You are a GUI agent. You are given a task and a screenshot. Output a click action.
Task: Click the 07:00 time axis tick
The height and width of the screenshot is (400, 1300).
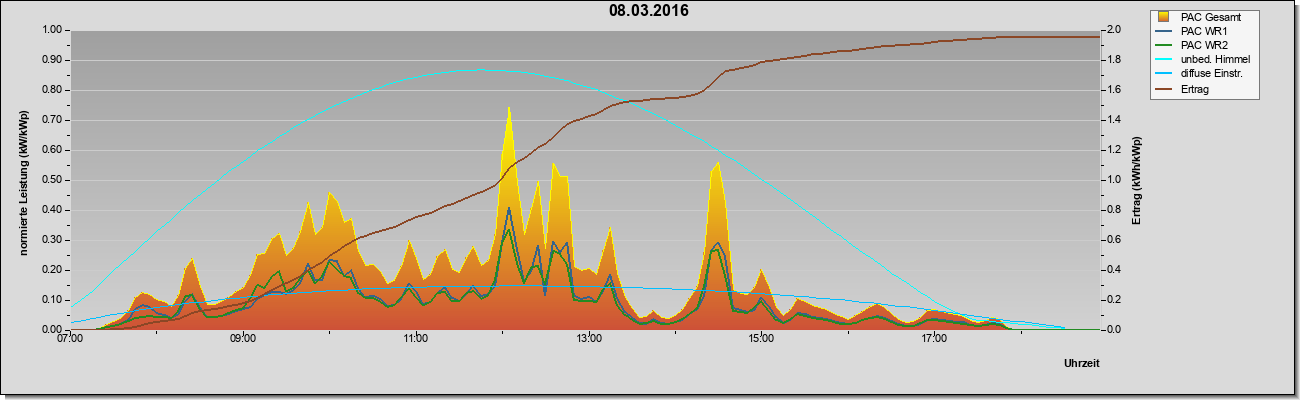70,340
